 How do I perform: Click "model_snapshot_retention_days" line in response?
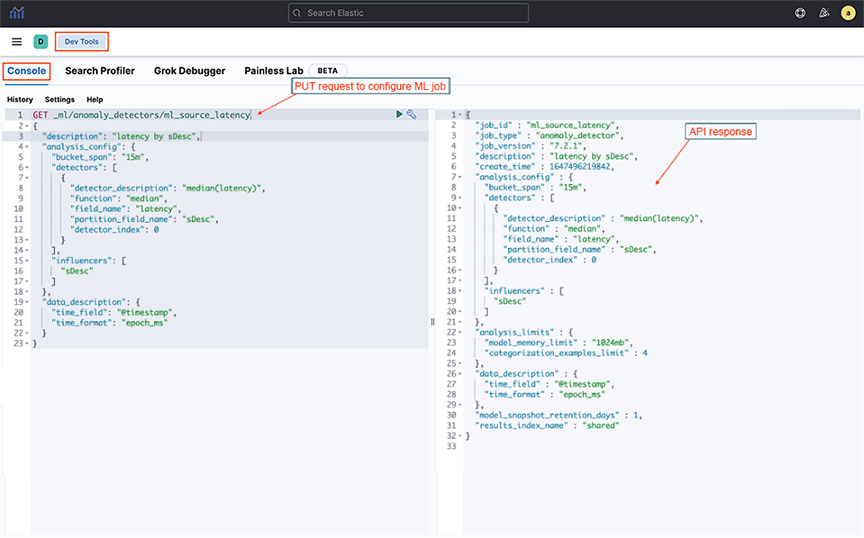click(559, 415)
